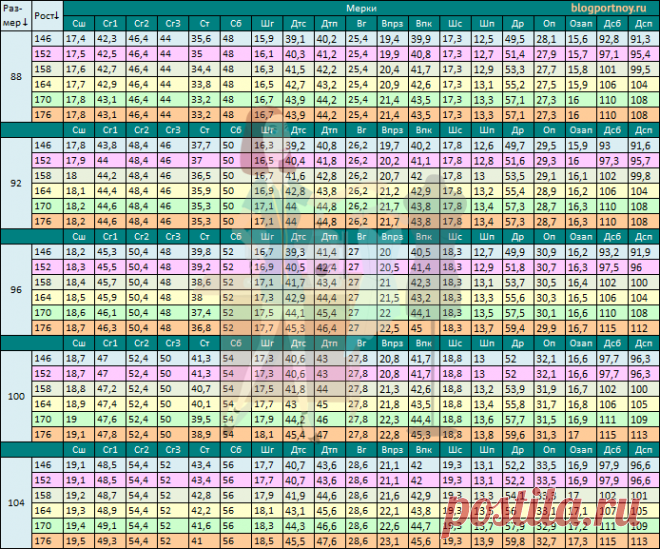The width and height of the screenshot is (660, 549).
Task: Click Сш value 19,5 in size 104 row 176
Action: (79, 541)
